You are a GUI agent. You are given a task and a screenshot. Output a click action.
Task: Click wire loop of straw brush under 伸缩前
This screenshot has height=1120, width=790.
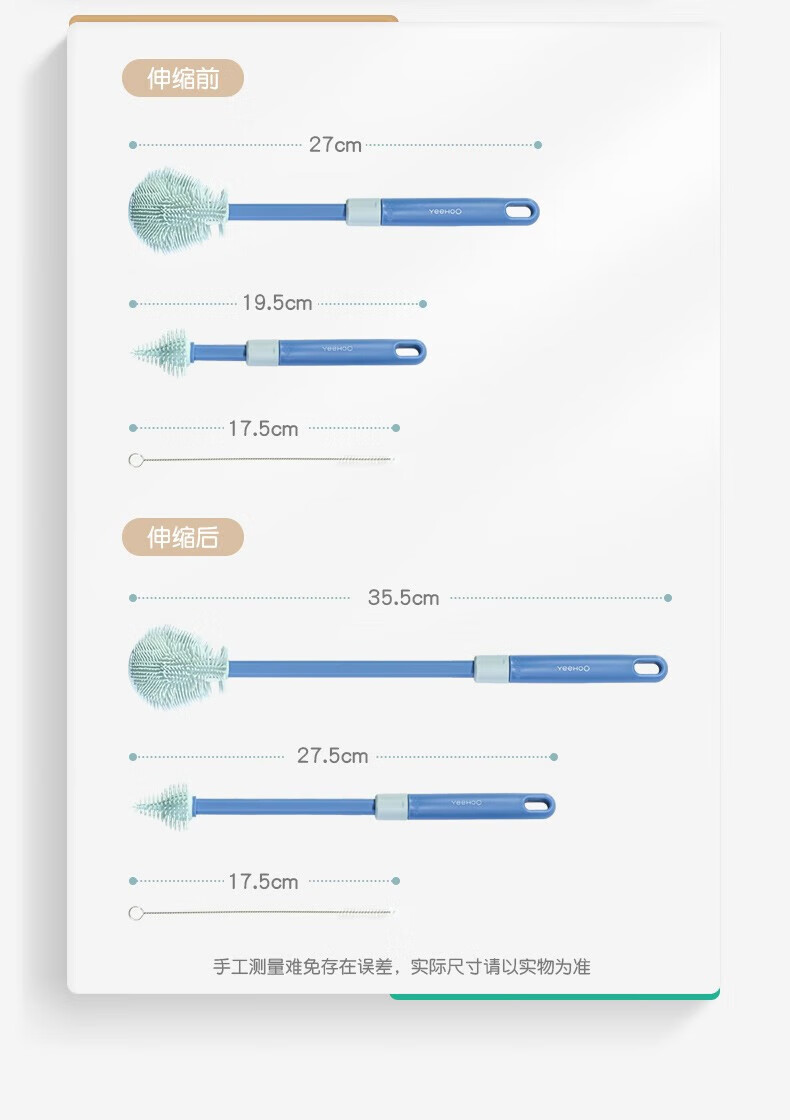(x=136, y=460)
